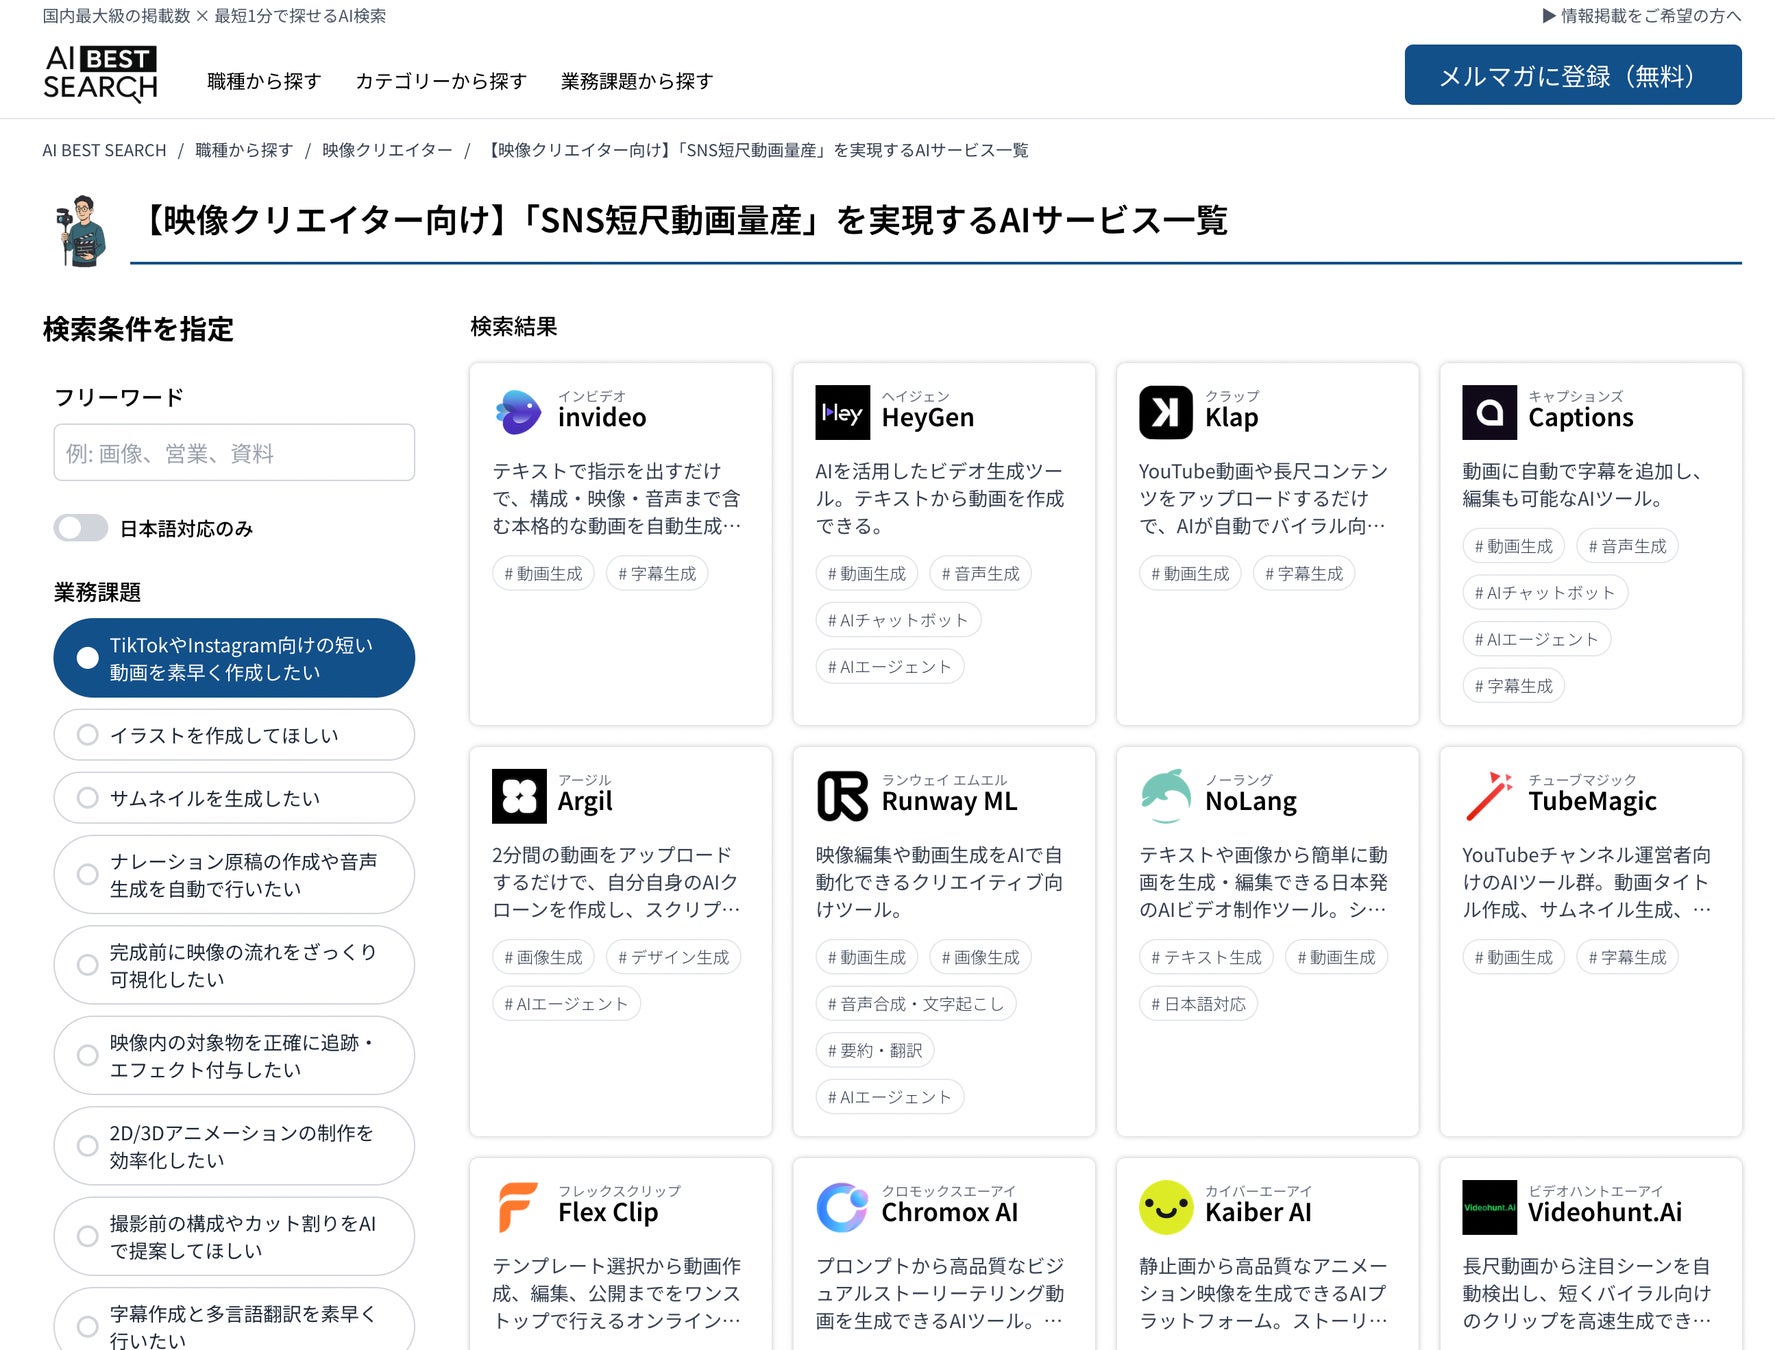
Task: Click the #字幕生成 tag on TubeMagic card
Action: (x=1628, y=957)
